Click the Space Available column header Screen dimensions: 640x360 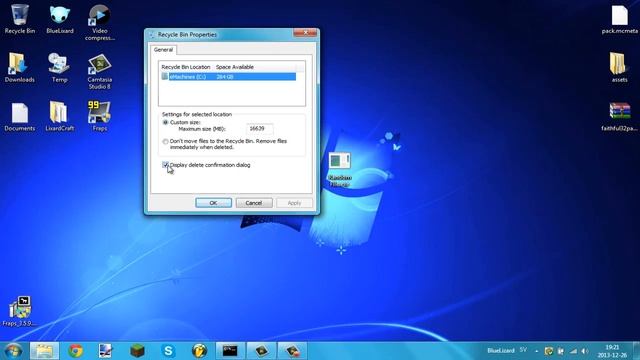point(235,67)
